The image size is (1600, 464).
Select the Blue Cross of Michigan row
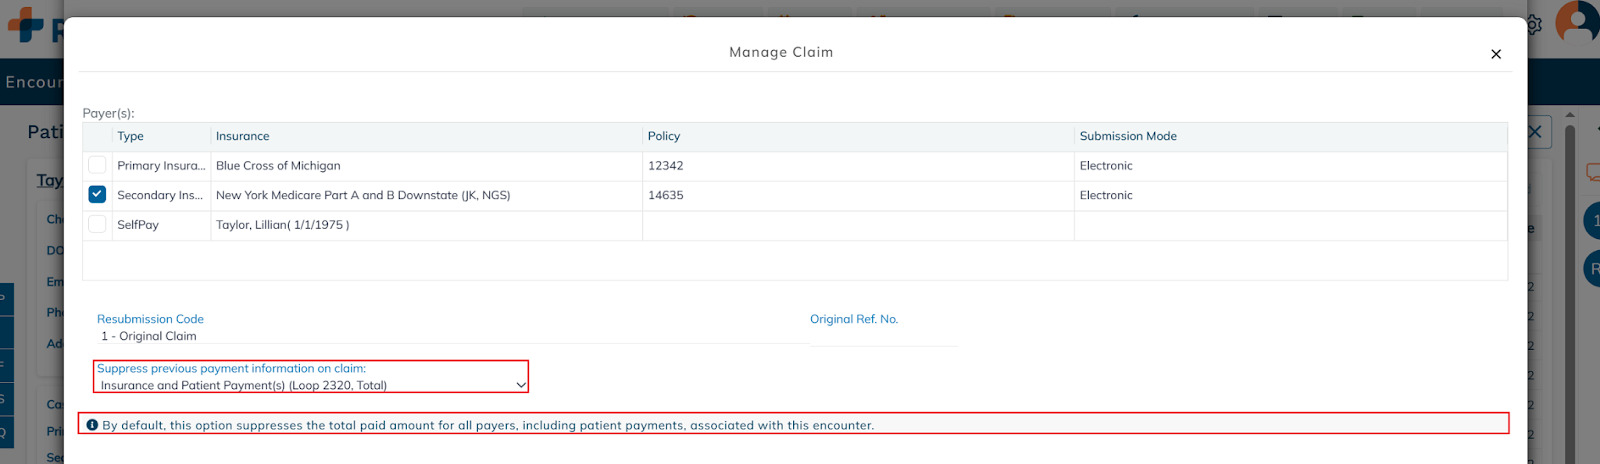(x=278, y=166)
